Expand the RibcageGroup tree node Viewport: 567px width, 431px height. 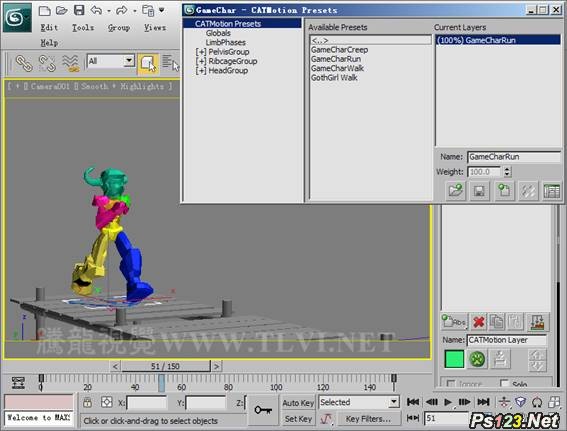click(201, 61)
